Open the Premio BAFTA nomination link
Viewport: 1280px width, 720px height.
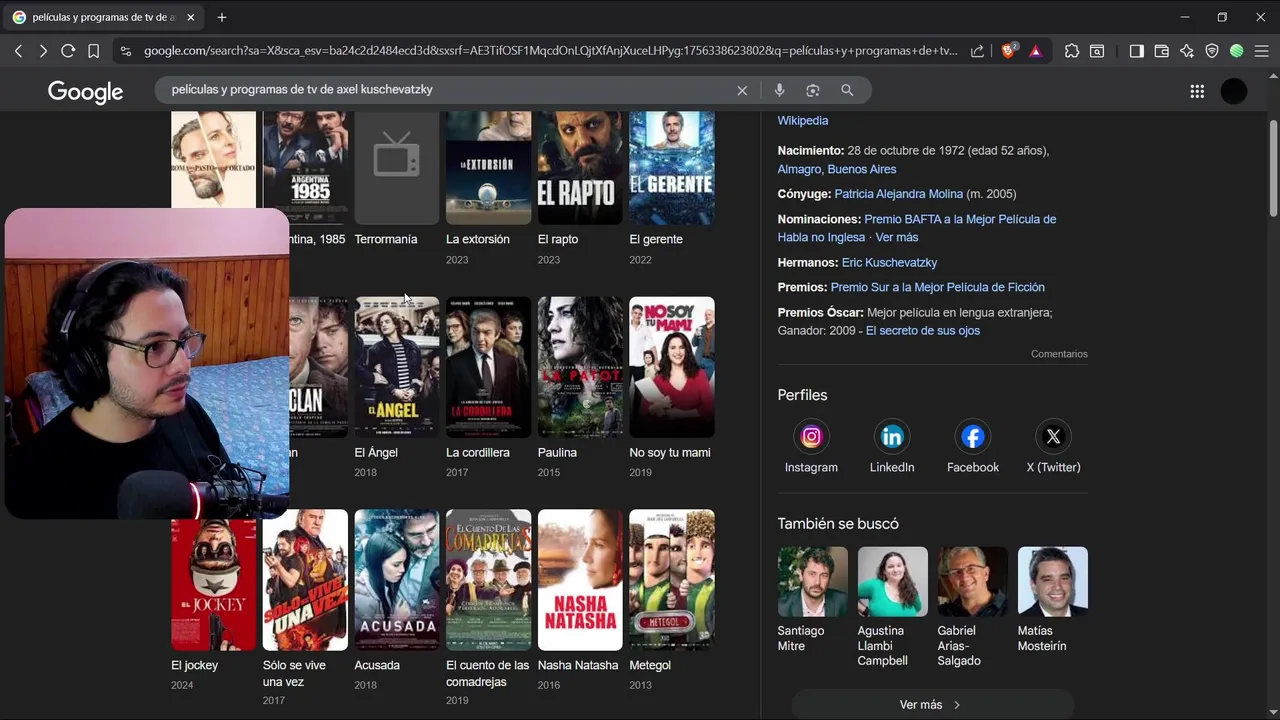(x=917, y=228)
